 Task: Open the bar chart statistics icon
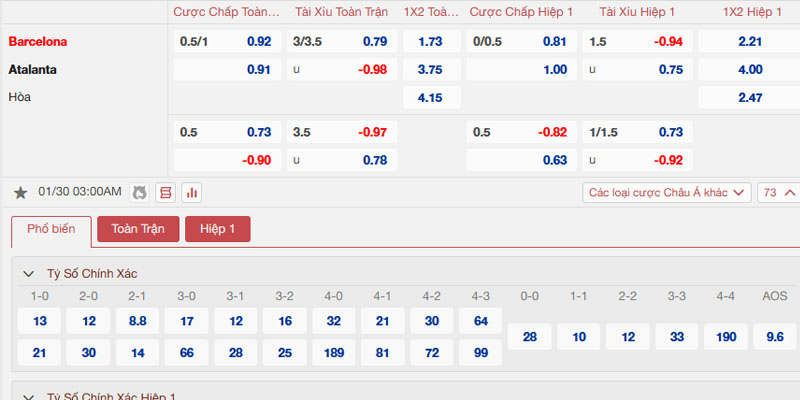pyautogui.click(x=192, y=193)
